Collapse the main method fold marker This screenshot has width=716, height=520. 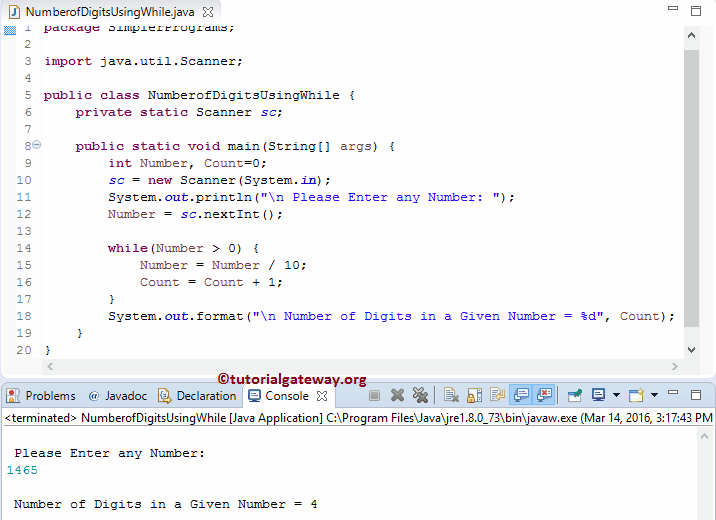tap(37, 145)
